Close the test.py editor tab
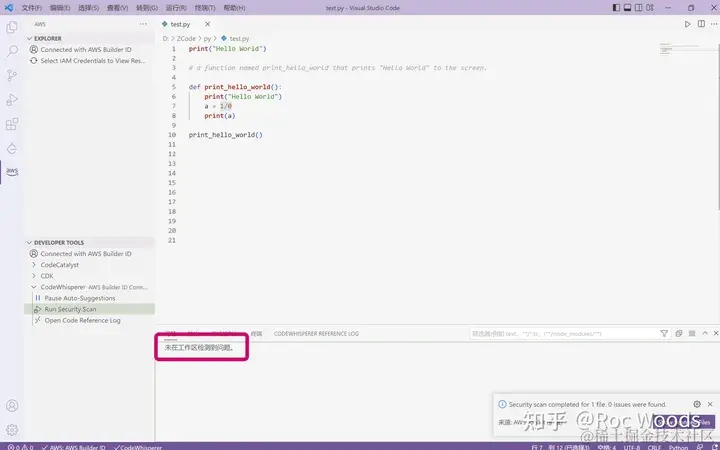 208,24
